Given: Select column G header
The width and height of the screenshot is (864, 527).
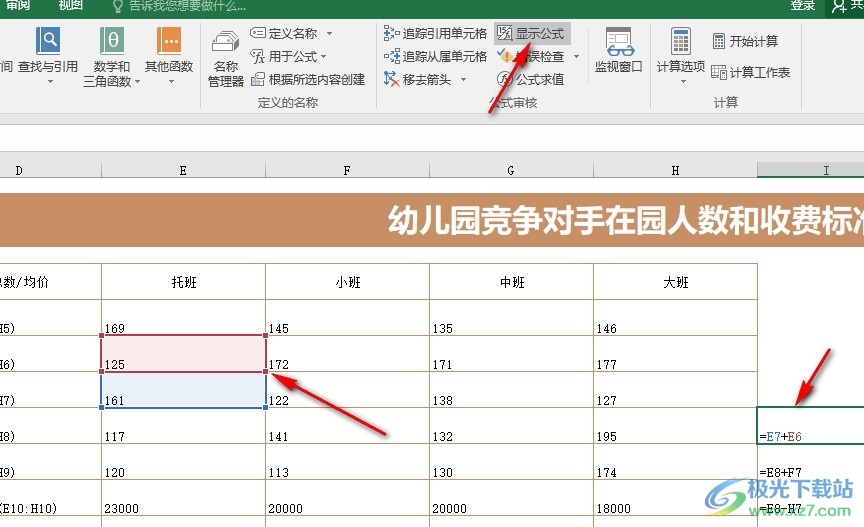Looking at the screenshot, I should tap(511, 170).
